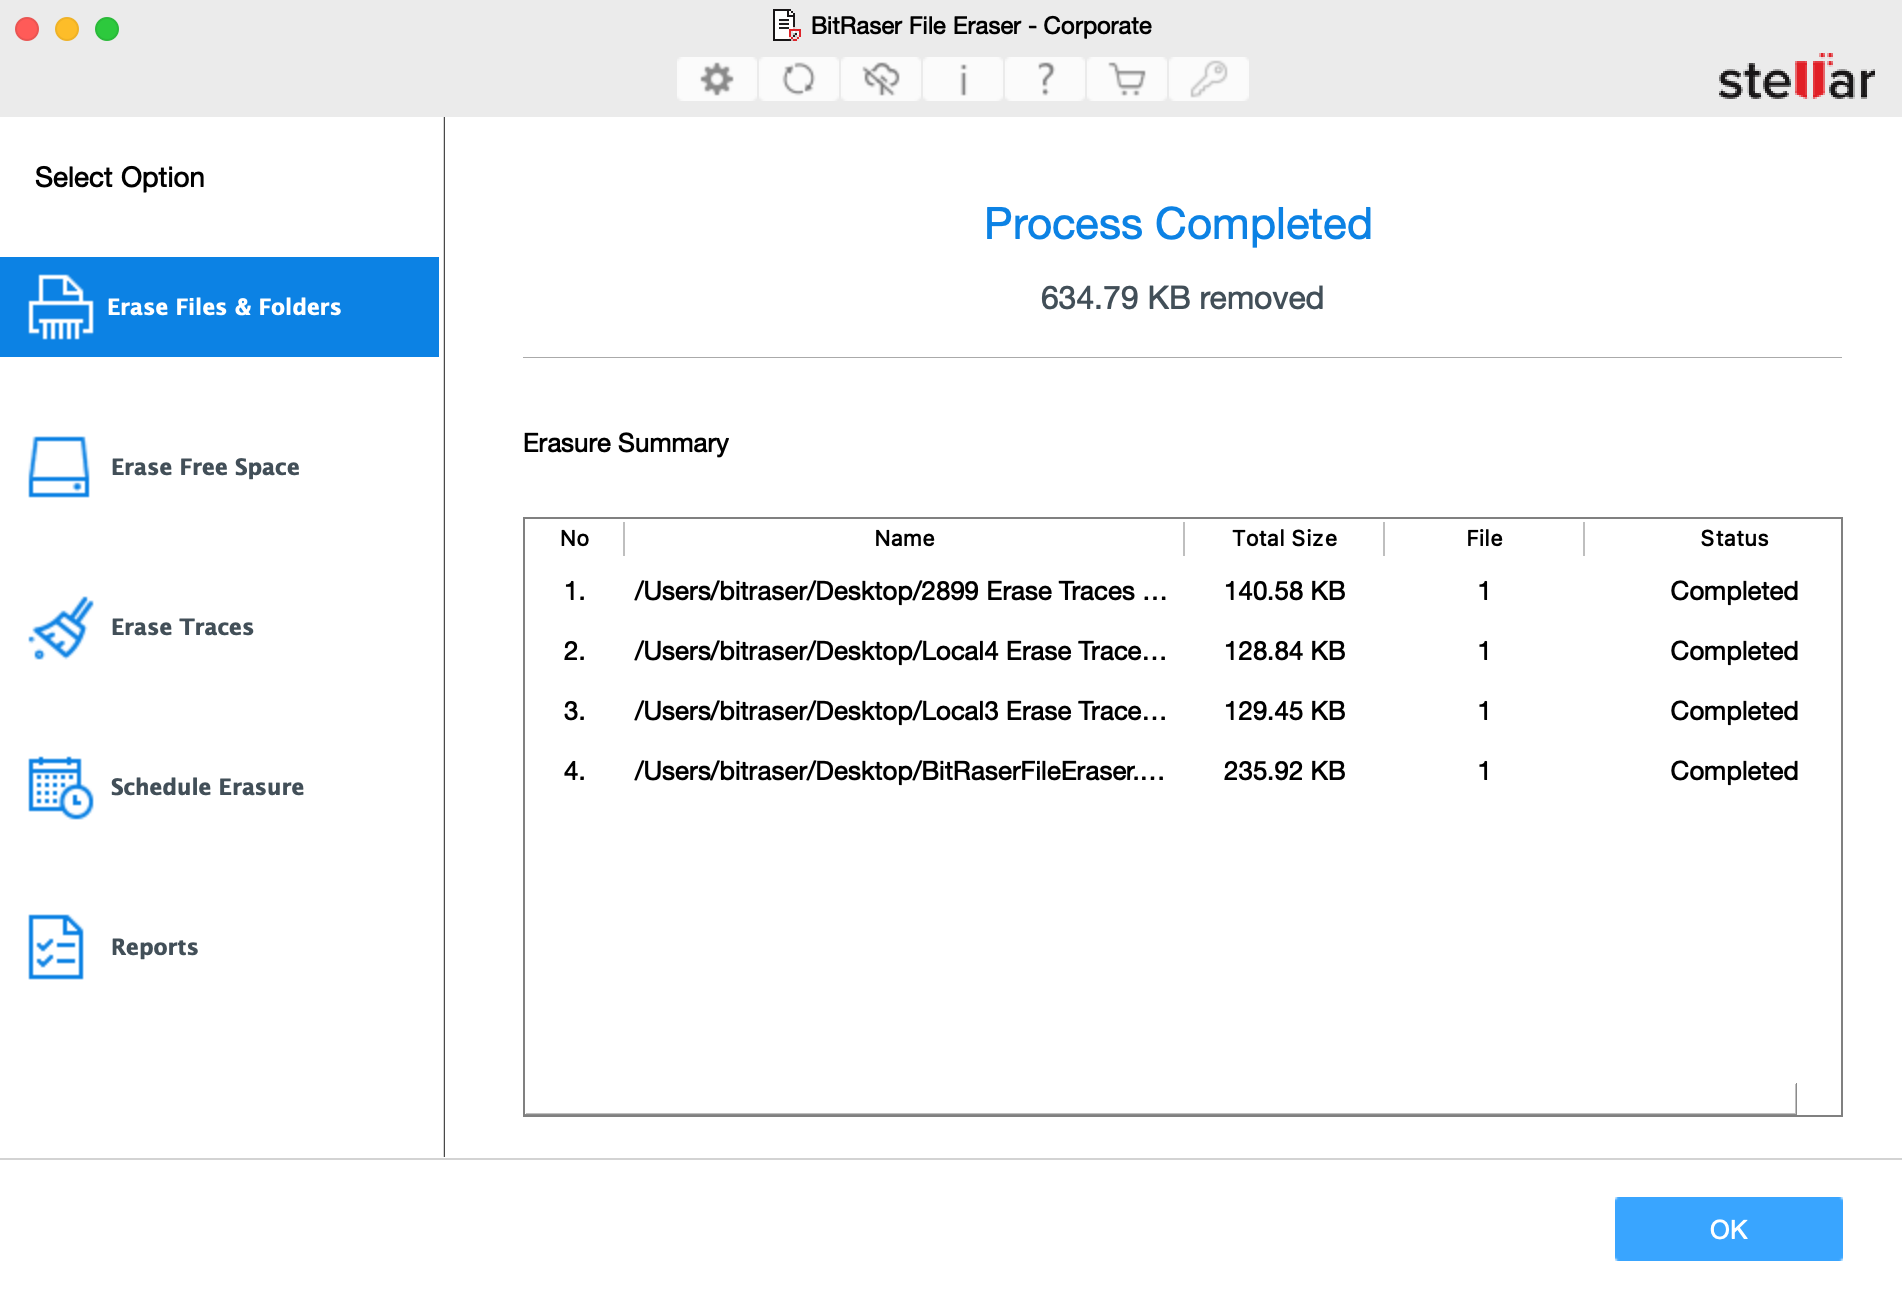
Task: Click the 129.45 KB size cell
Action: coord(1284,711)
